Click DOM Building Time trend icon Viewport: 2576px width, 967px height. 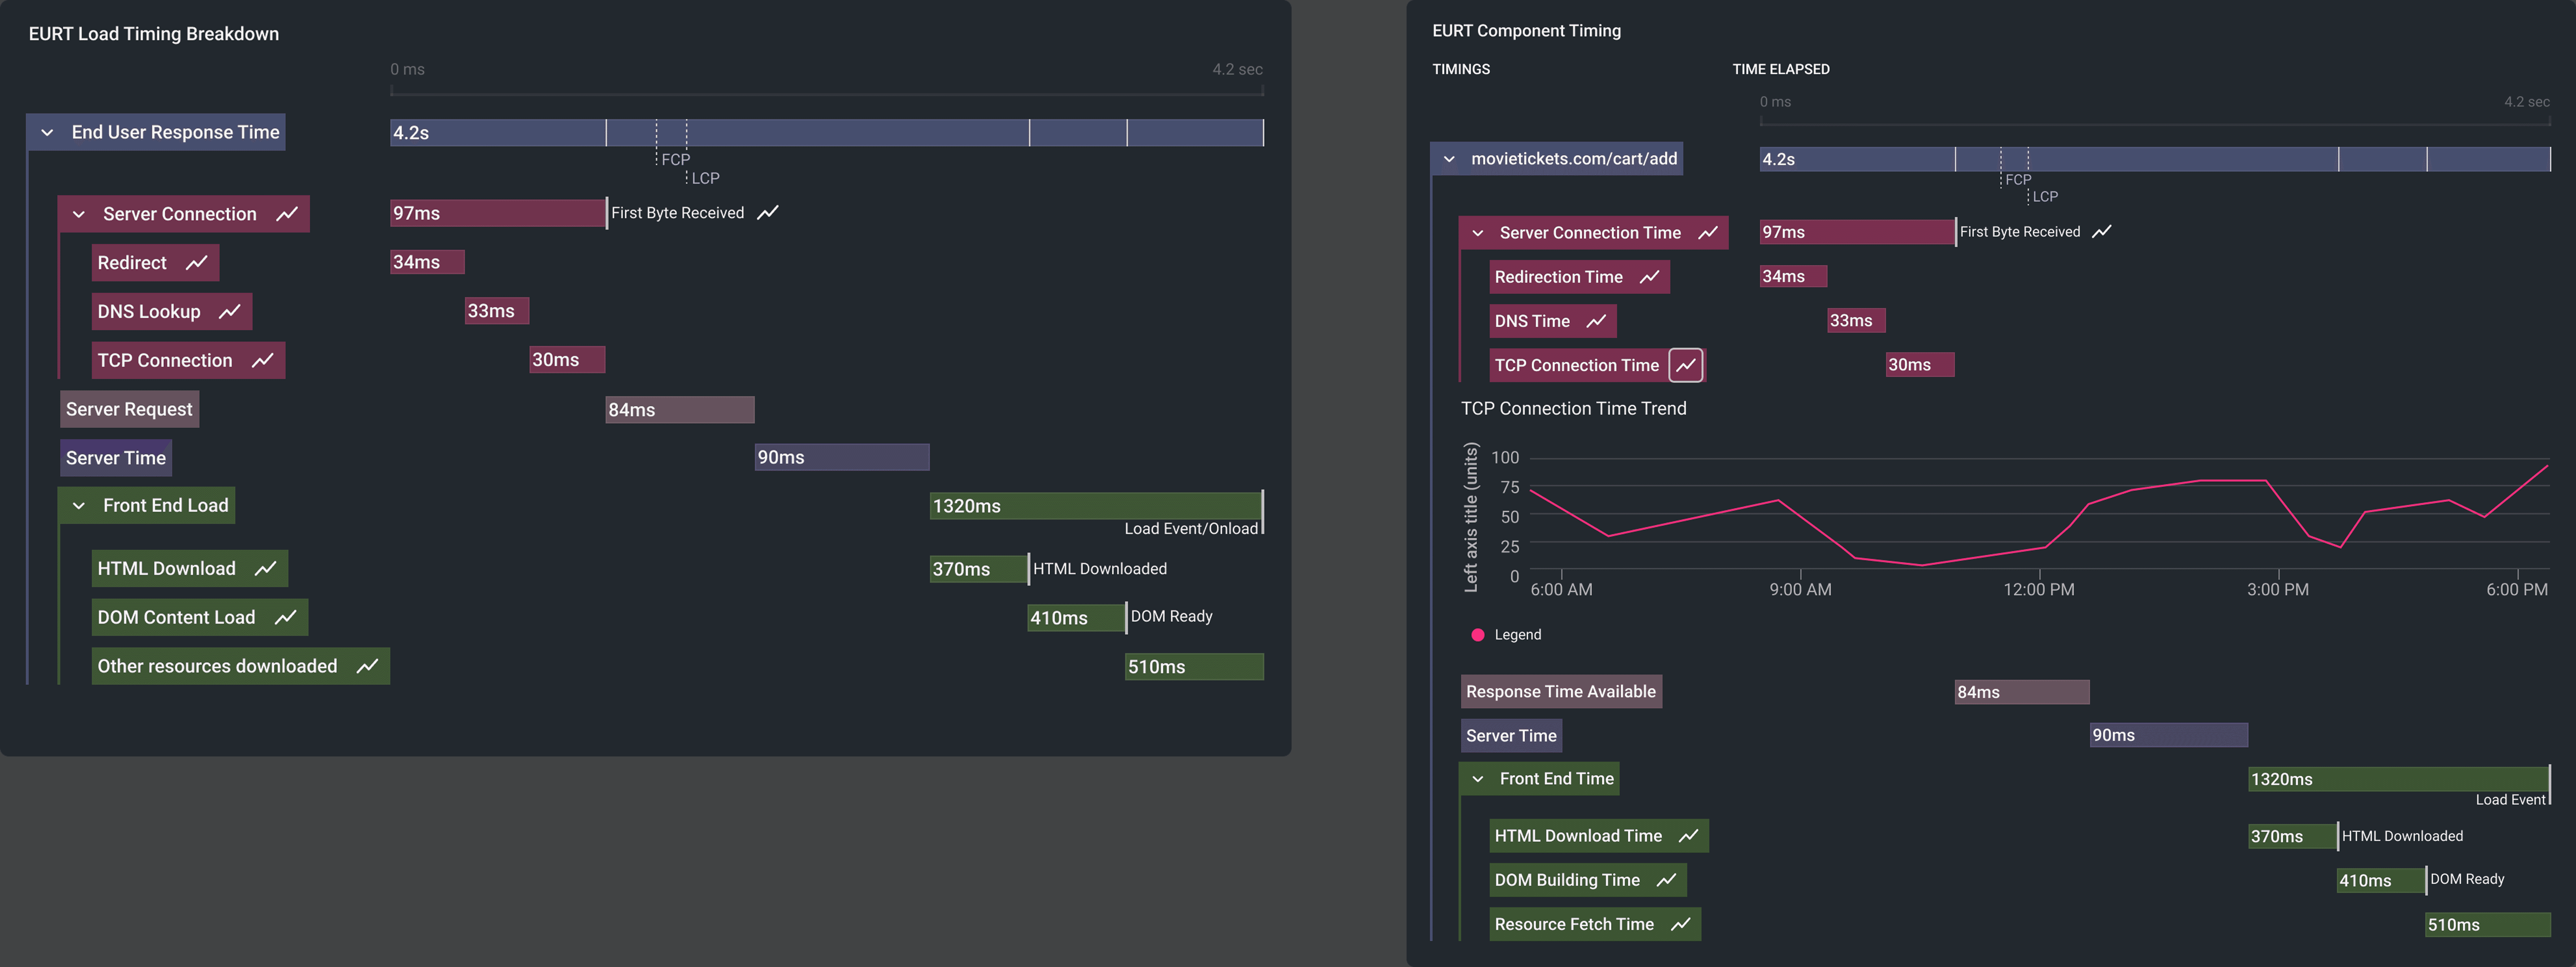(1666, 880)
